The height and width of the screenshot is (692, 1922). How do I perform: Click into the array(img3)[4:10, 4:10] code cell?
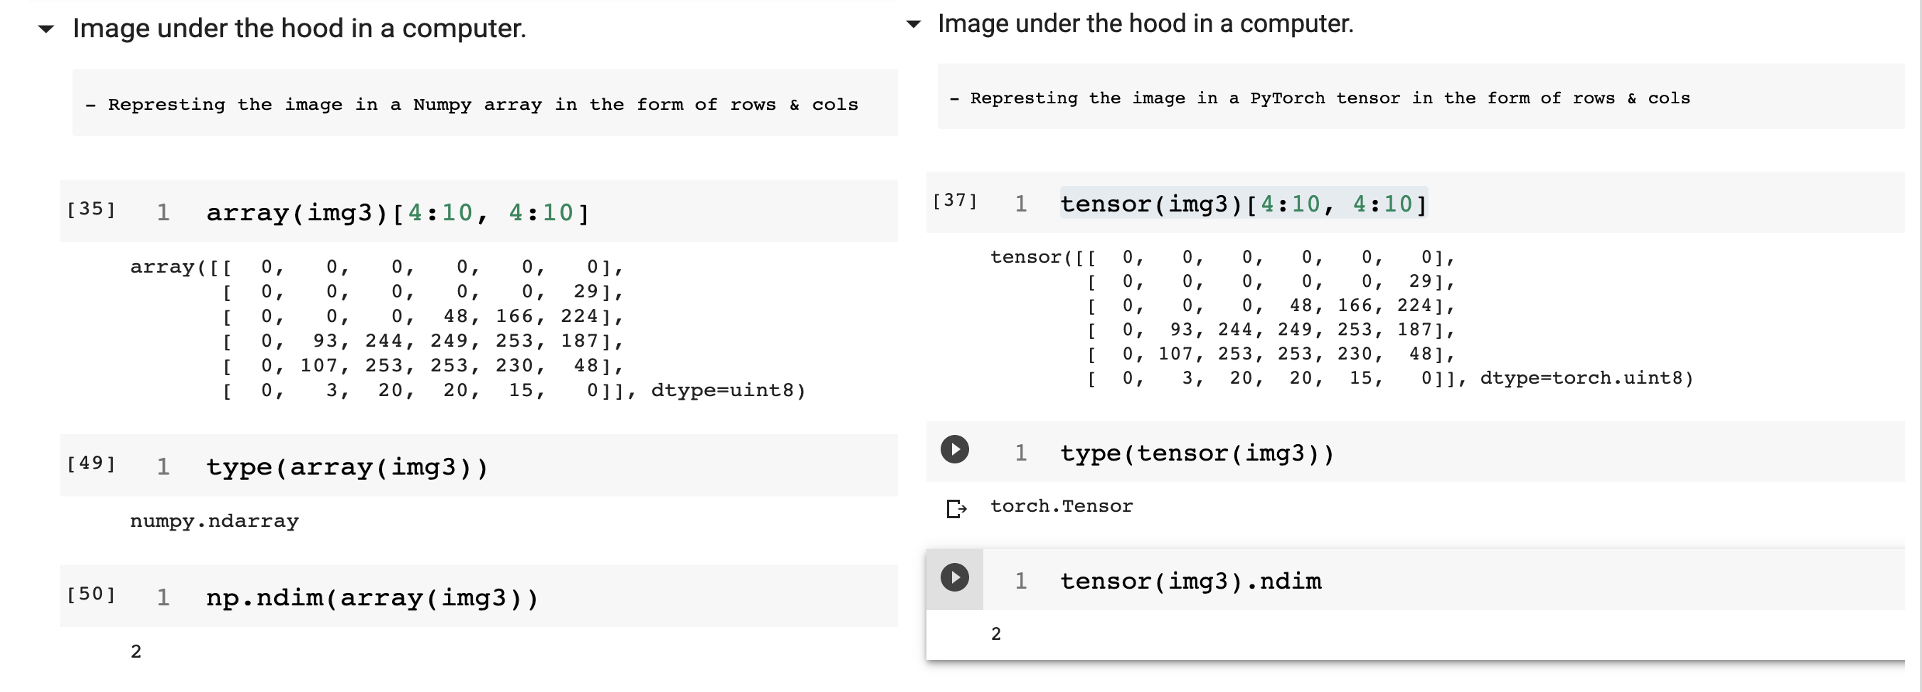pos(549,212)
